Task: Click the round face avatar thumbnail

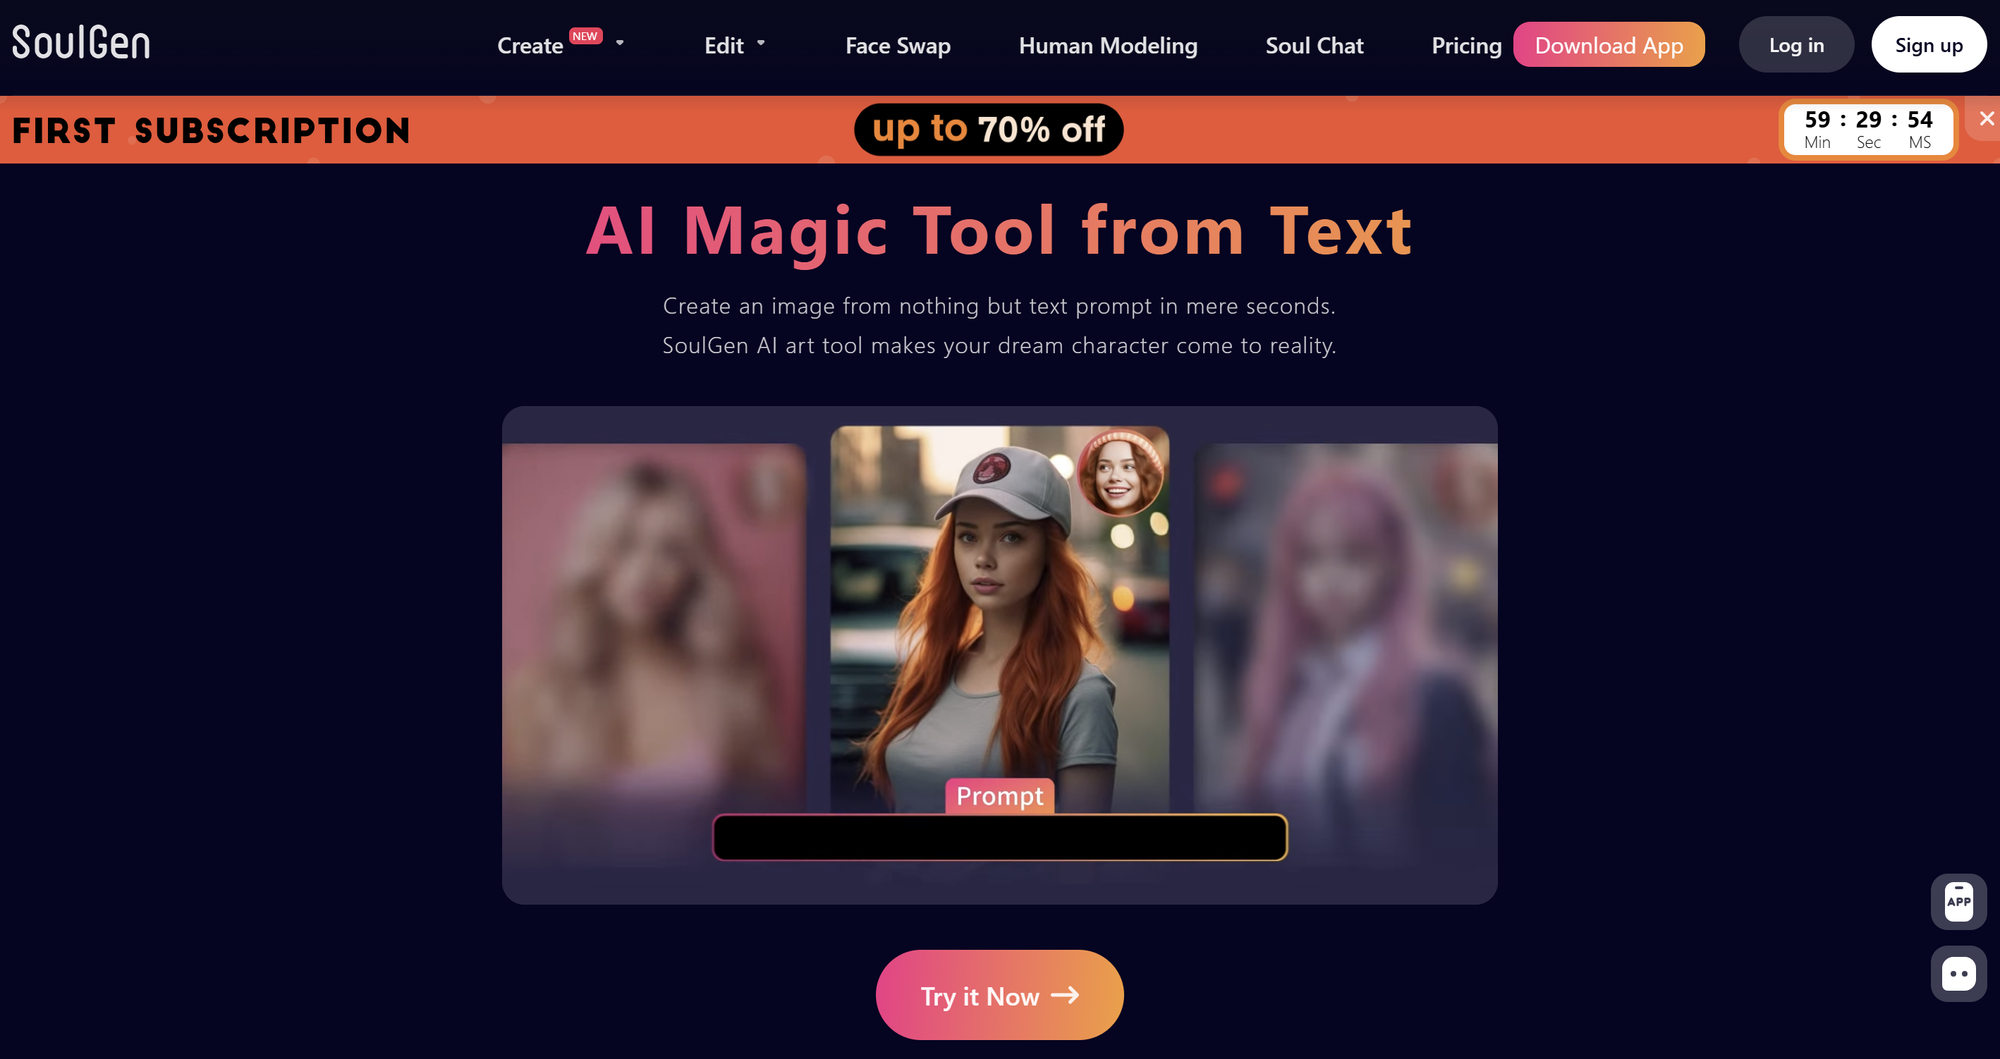Action: pyautogui.click(x=1120, y=472)
